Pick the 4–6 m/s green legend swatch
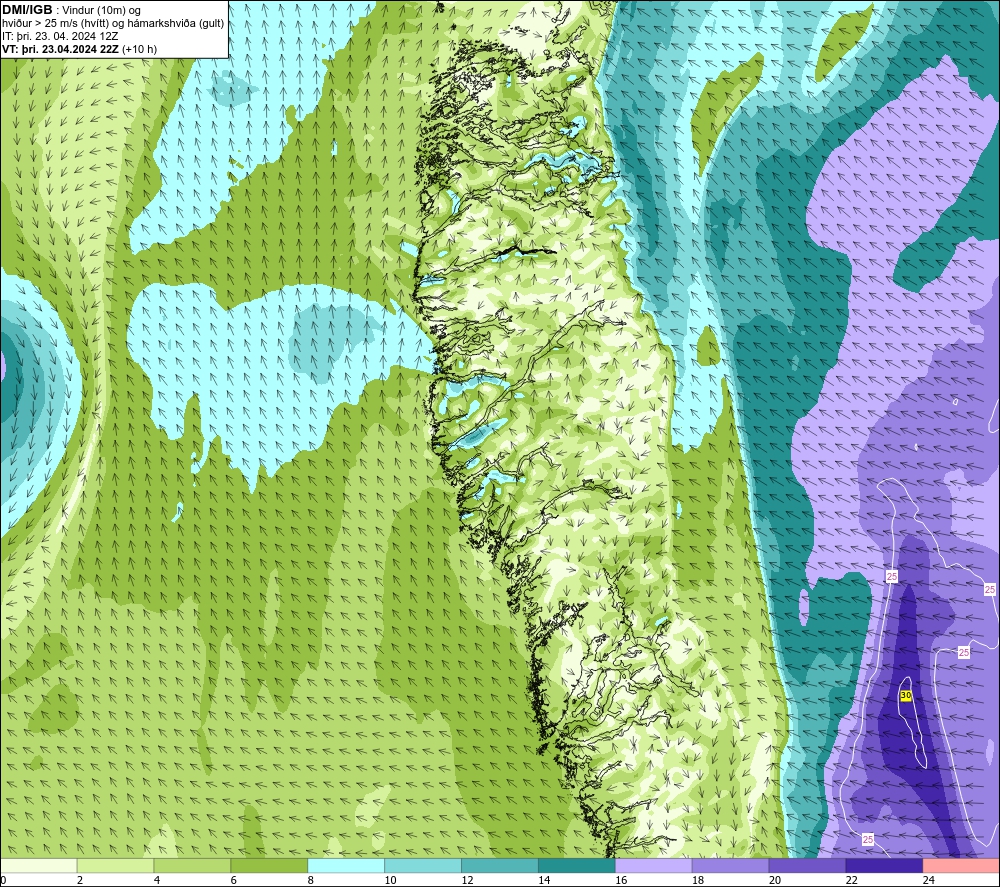Screen dimensions: 1000x887 [192, 866]
